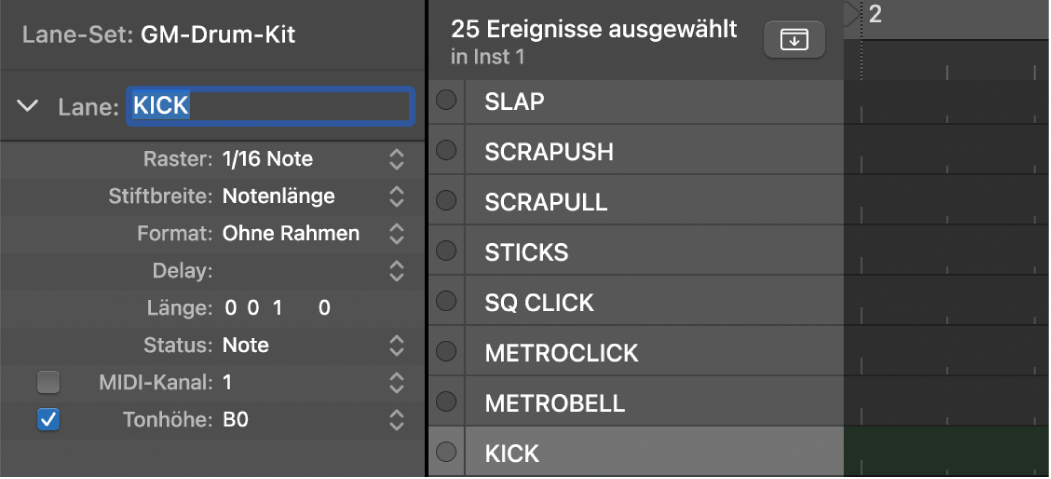The image size is (1051, 479).
Task: Click the round button beside SCRAPUSH lane
Action: pyautogui.click(x=446, y=151)
